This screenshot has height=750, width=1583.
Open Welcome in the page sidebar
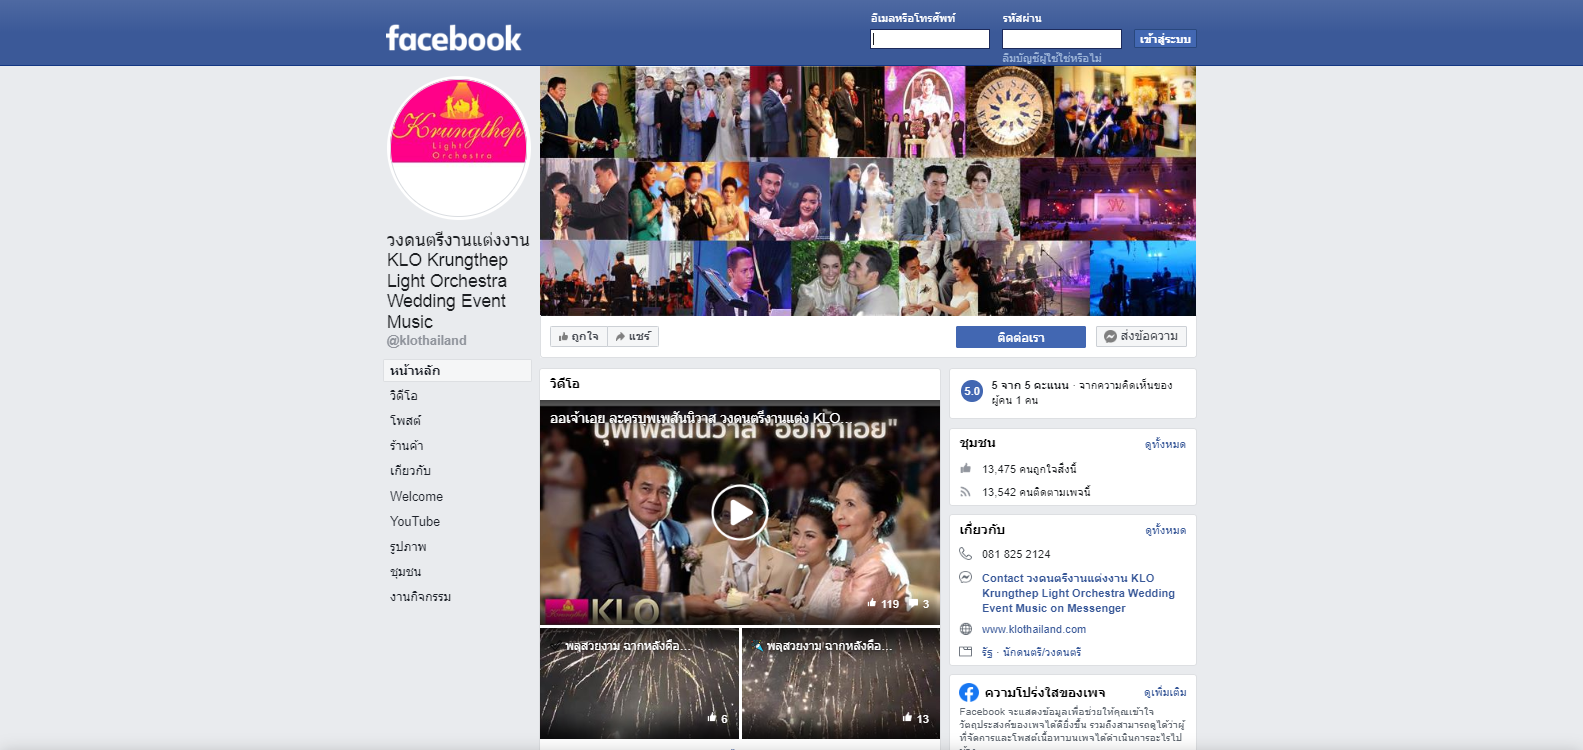[x=417, y=497]
